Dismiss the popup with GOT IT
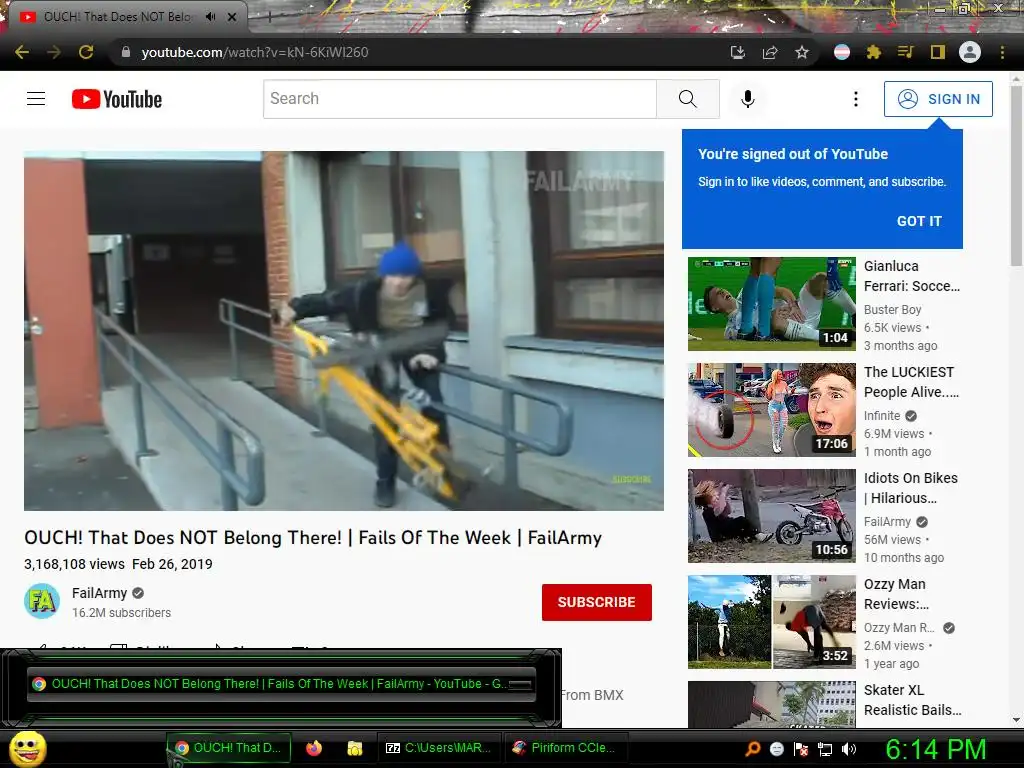The image size is (1024, 768). pos(919,221)
